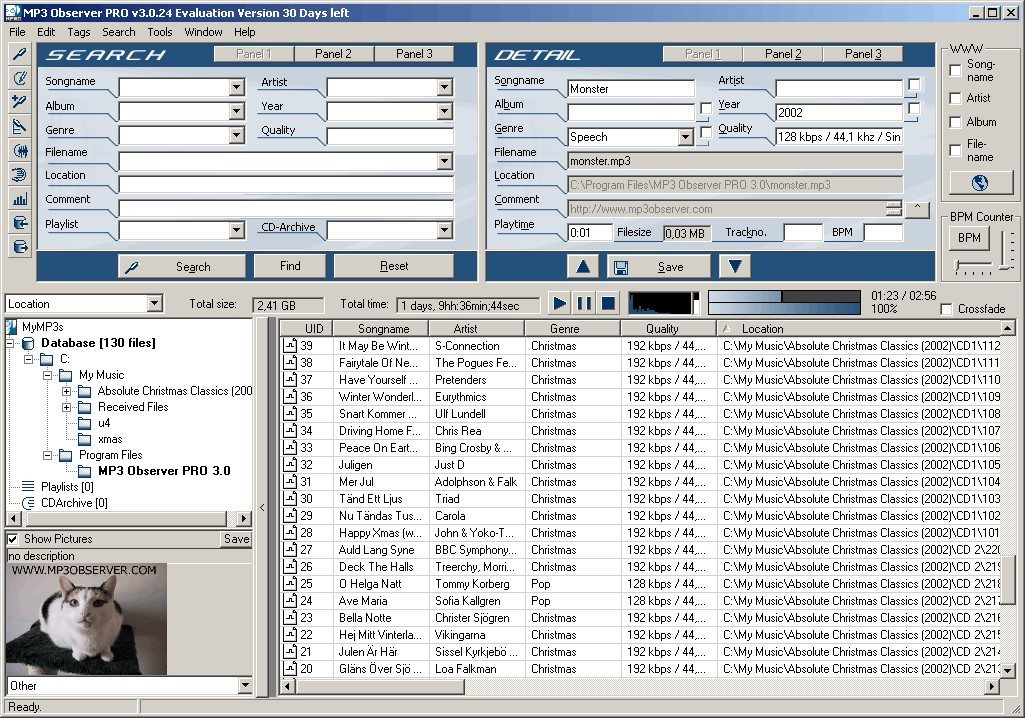Save the picture with Save button
This screenshot has height=718, width=1025.
click(x=236, y=539)
